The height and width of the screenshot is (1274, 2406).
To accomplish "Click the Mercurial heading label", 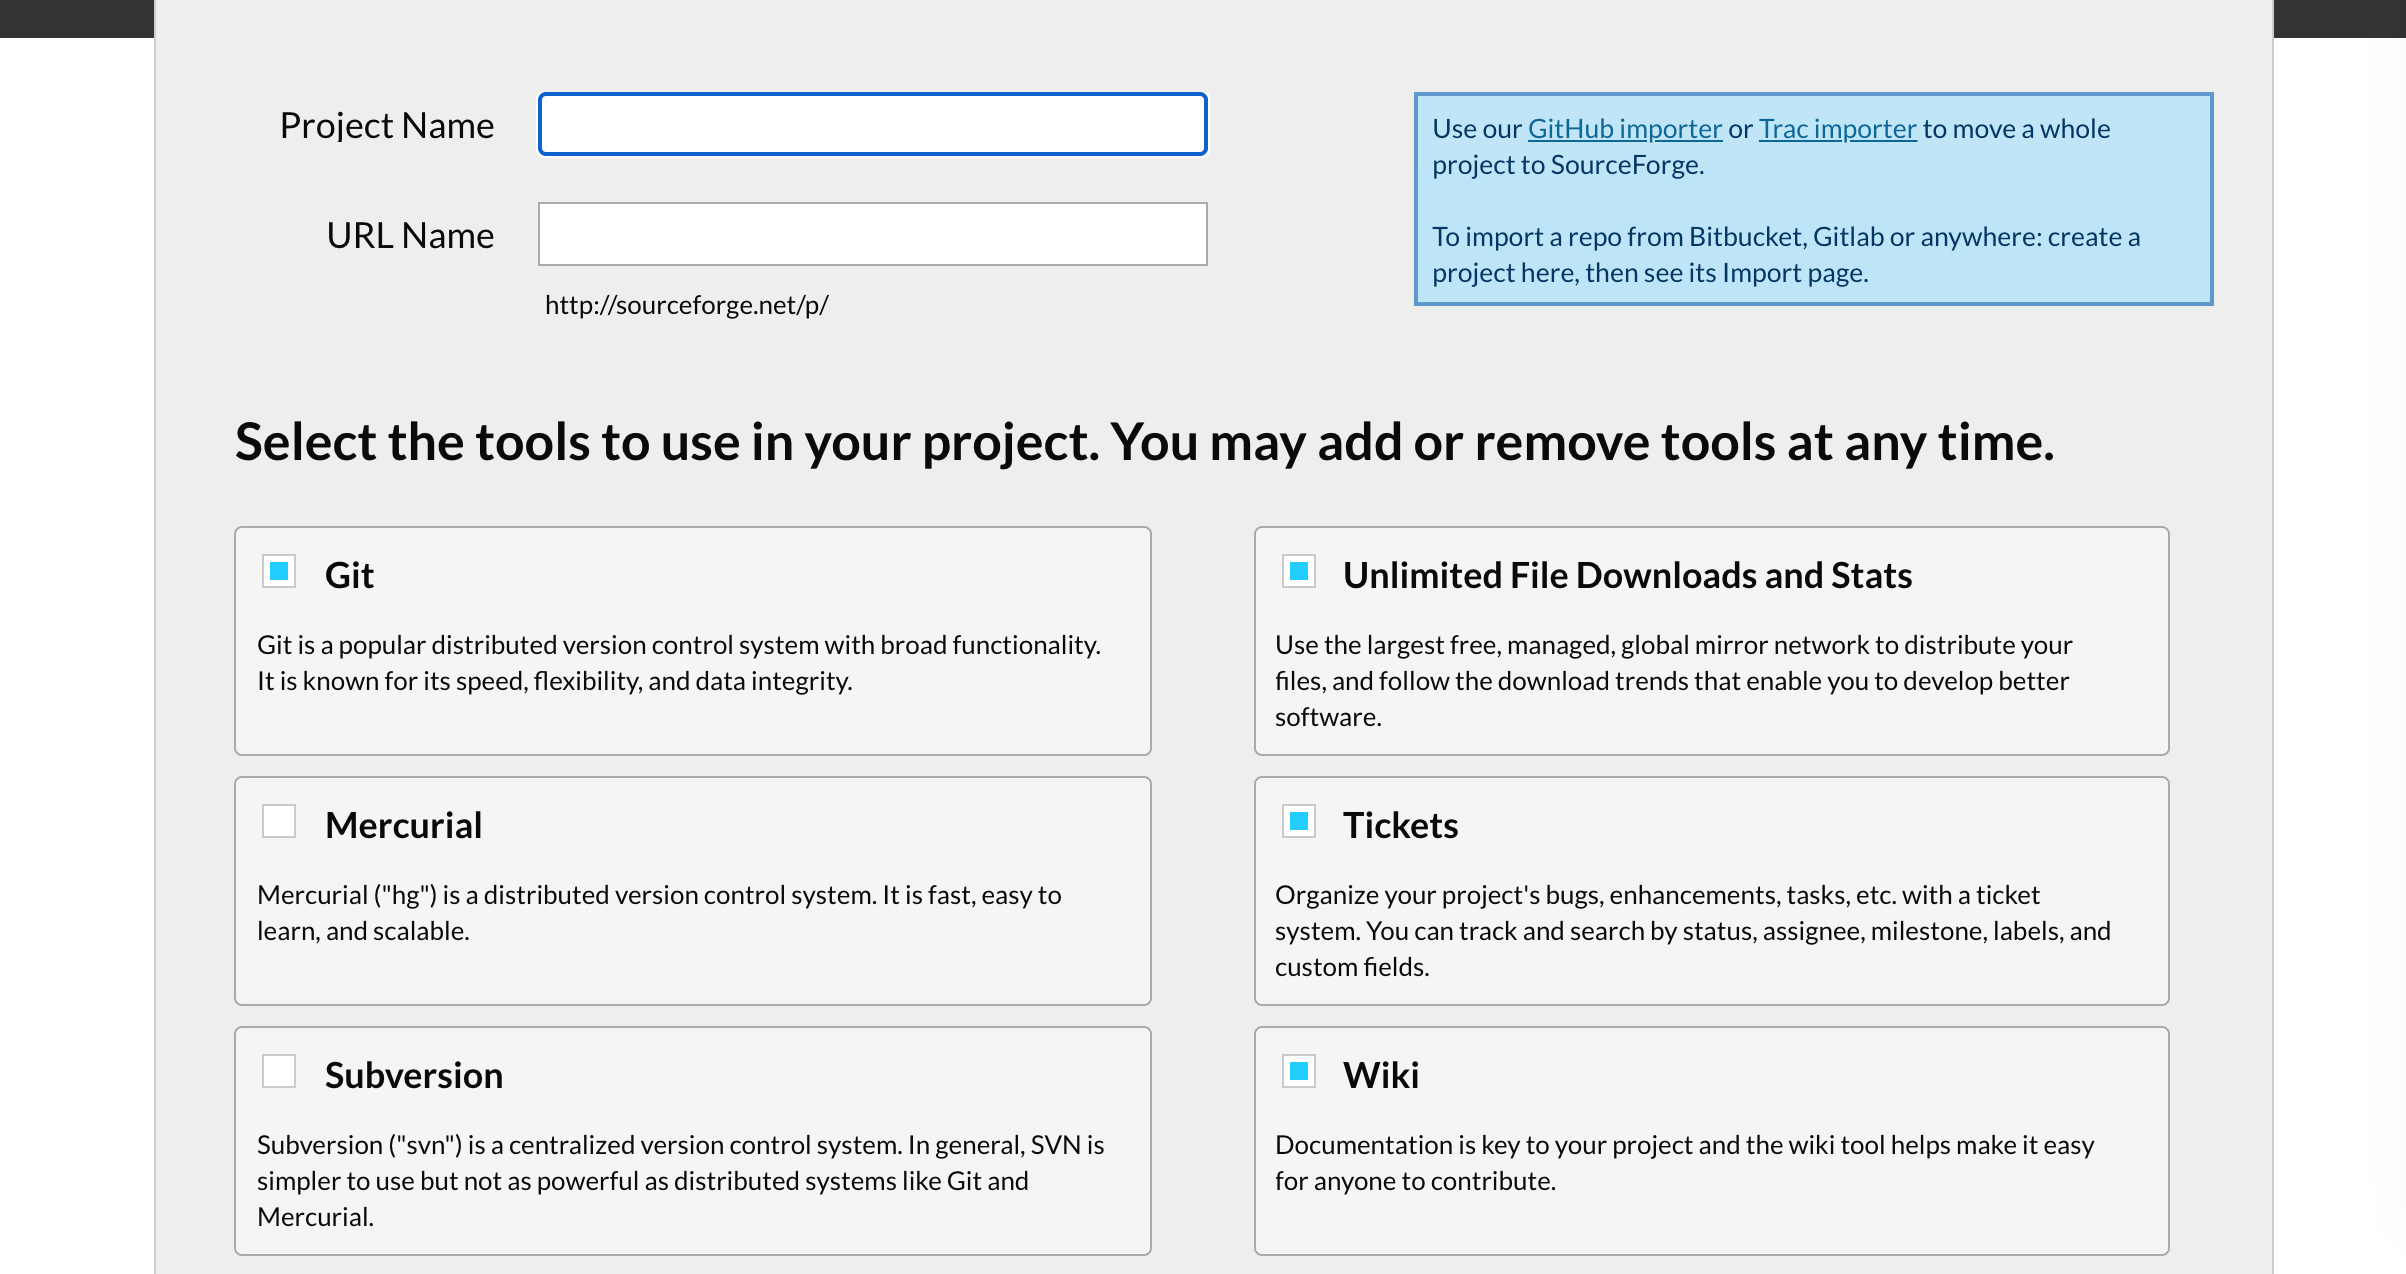I will point(403,826).
